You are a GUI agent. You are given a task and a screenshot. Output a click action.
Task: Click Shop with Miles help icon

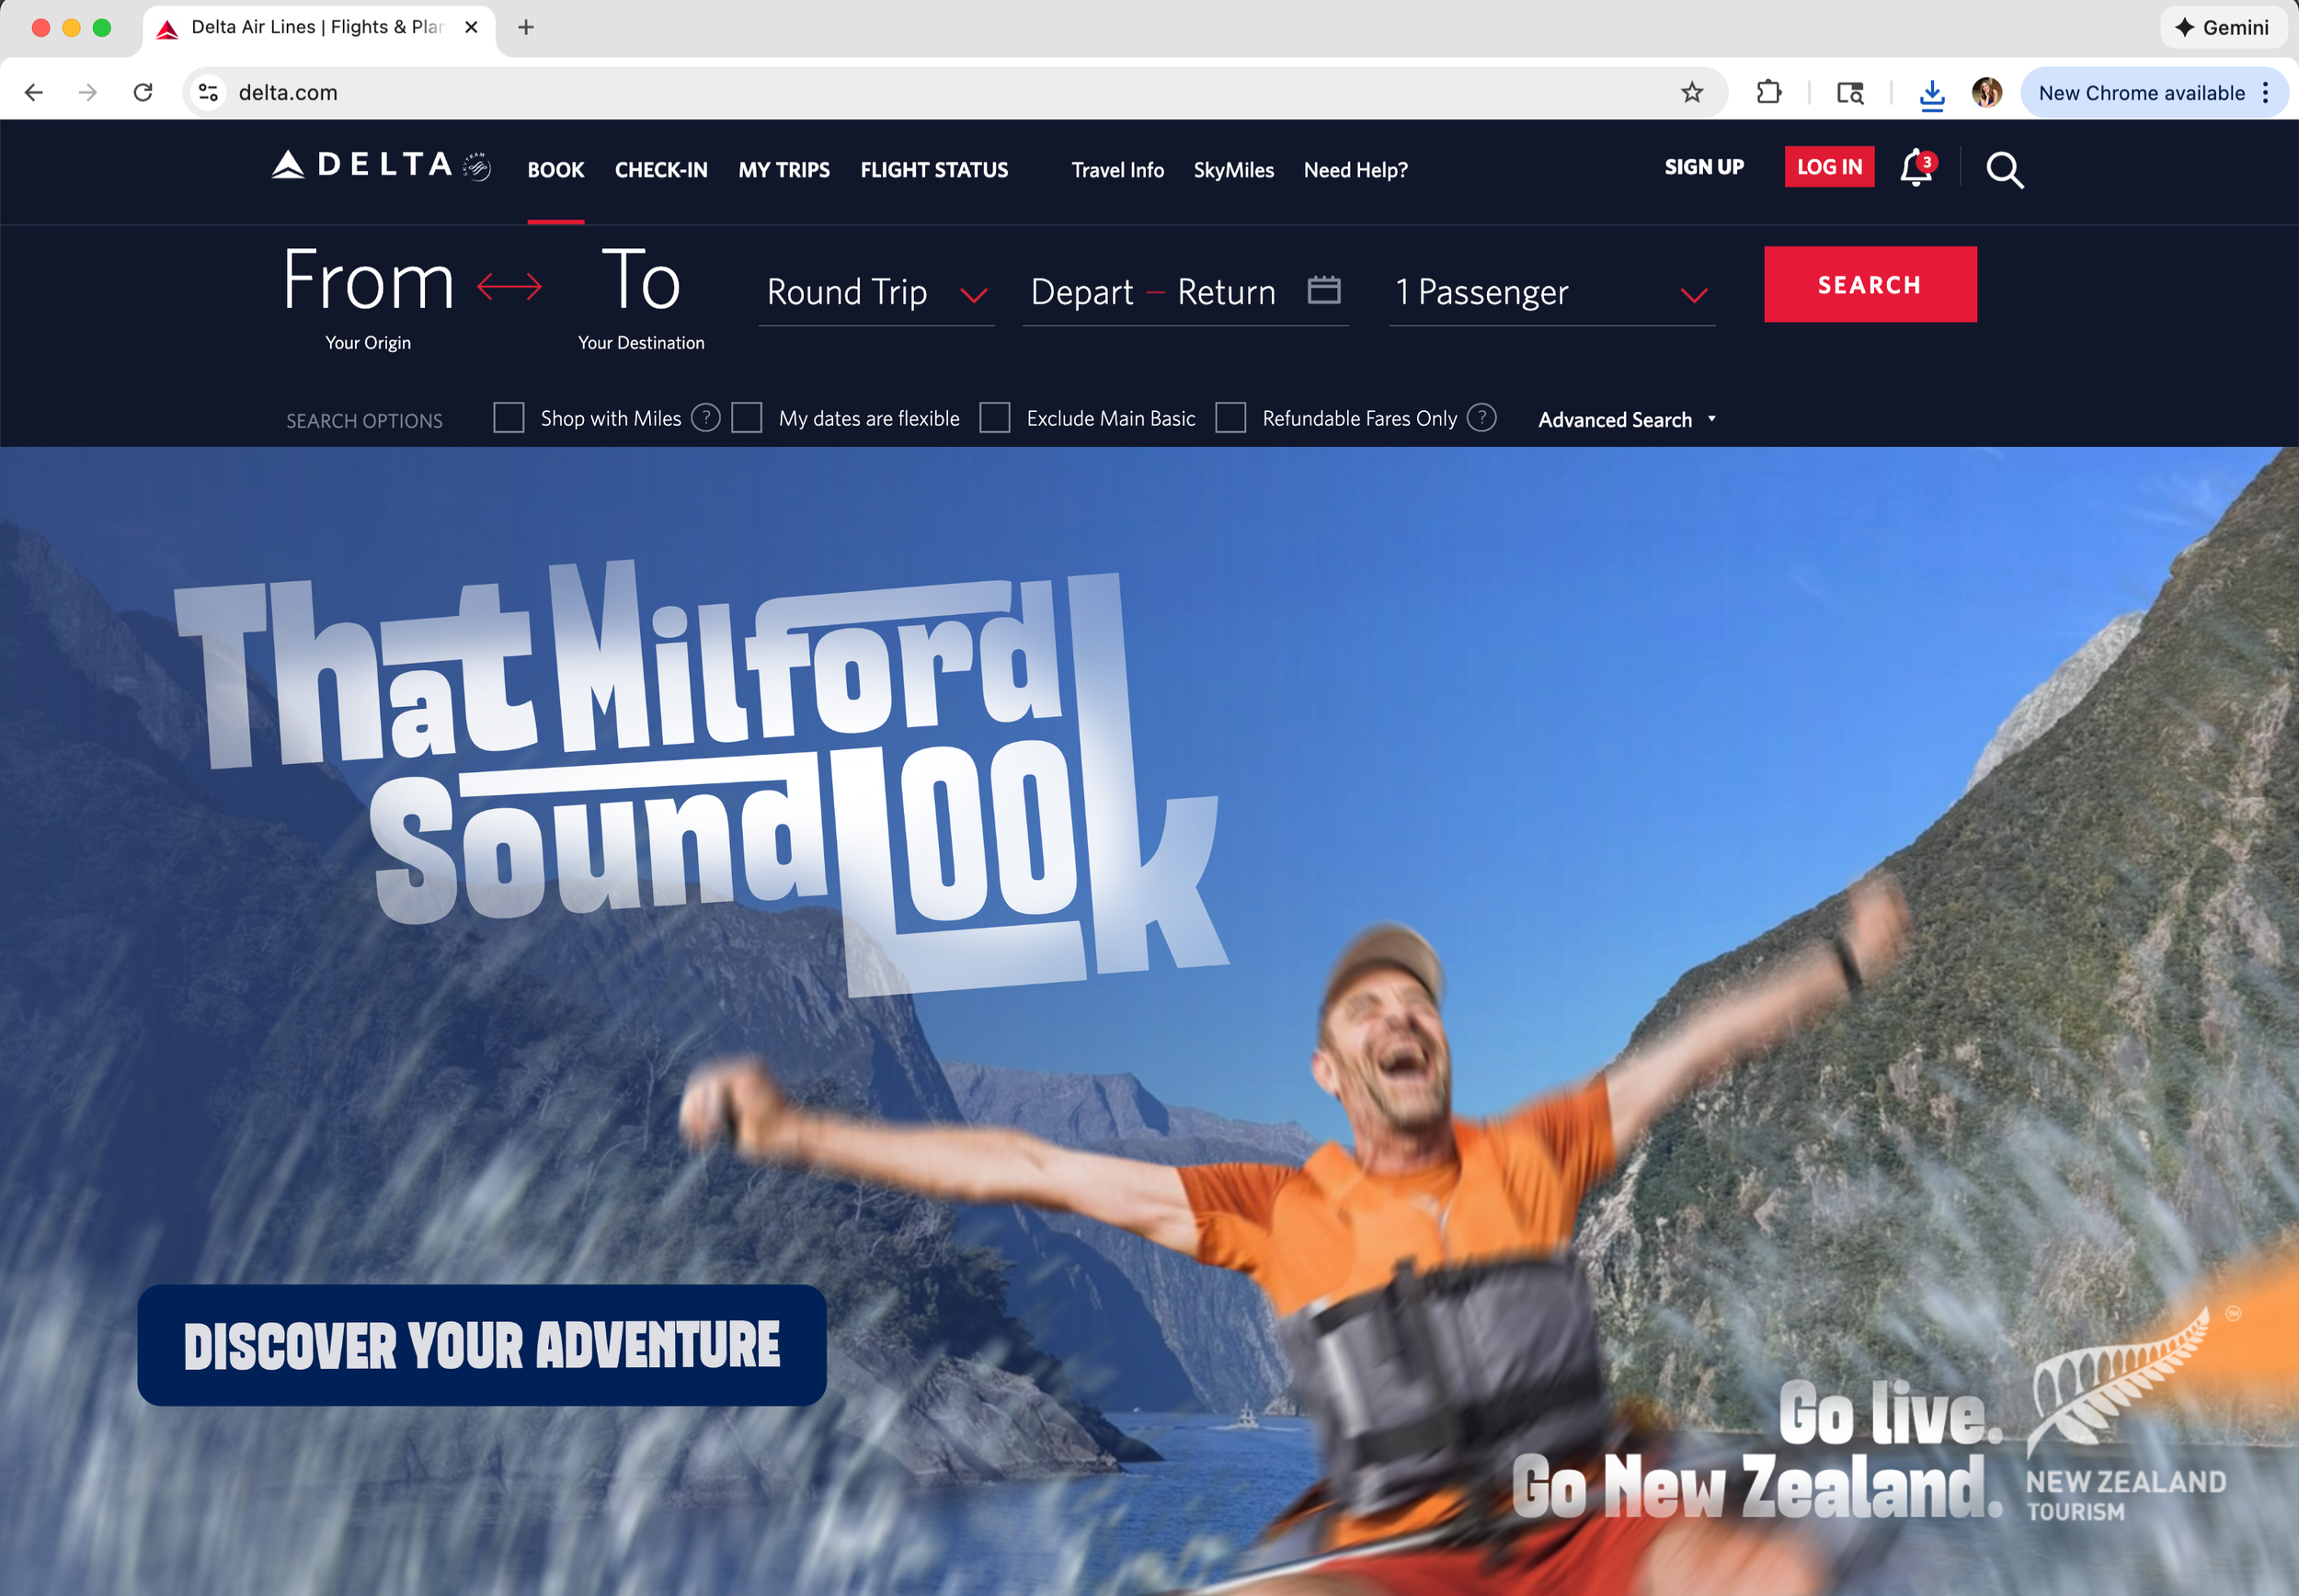[x=705, y=418]
